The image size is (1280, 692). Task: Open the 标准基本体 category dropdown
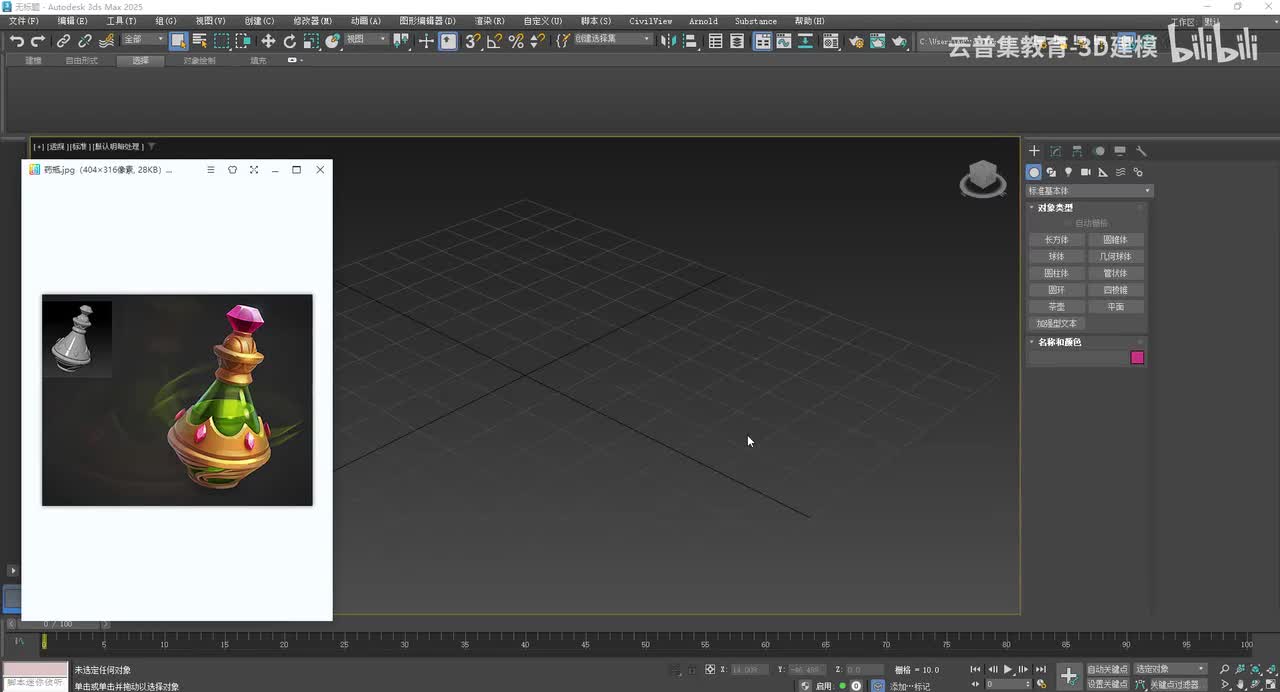coord(1090,191)
